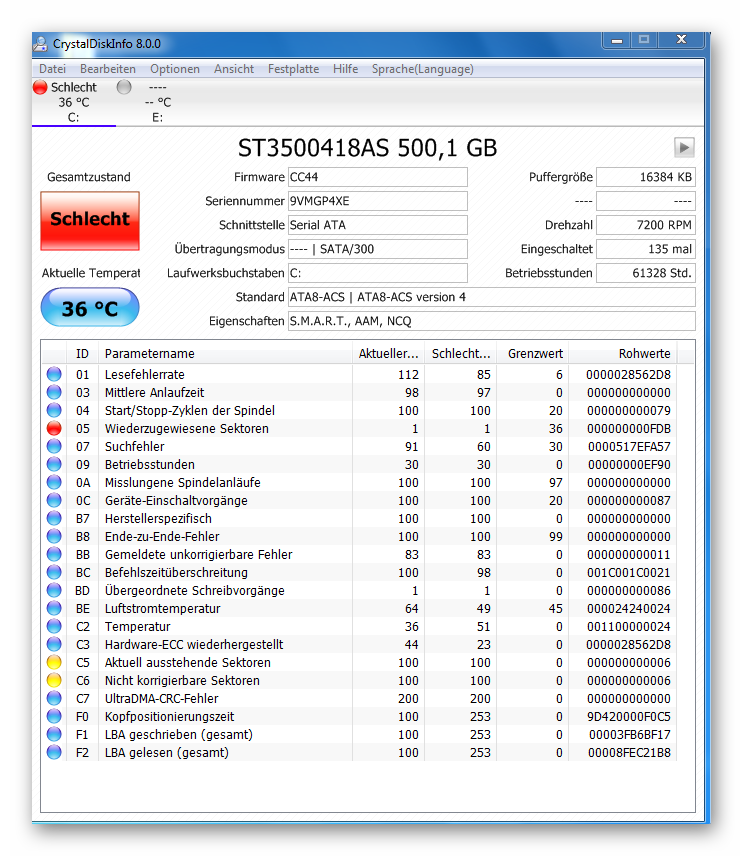This screenshot has width=743, height=856.
Task: Open the Datei menu
Action: (x=52, y=69)
